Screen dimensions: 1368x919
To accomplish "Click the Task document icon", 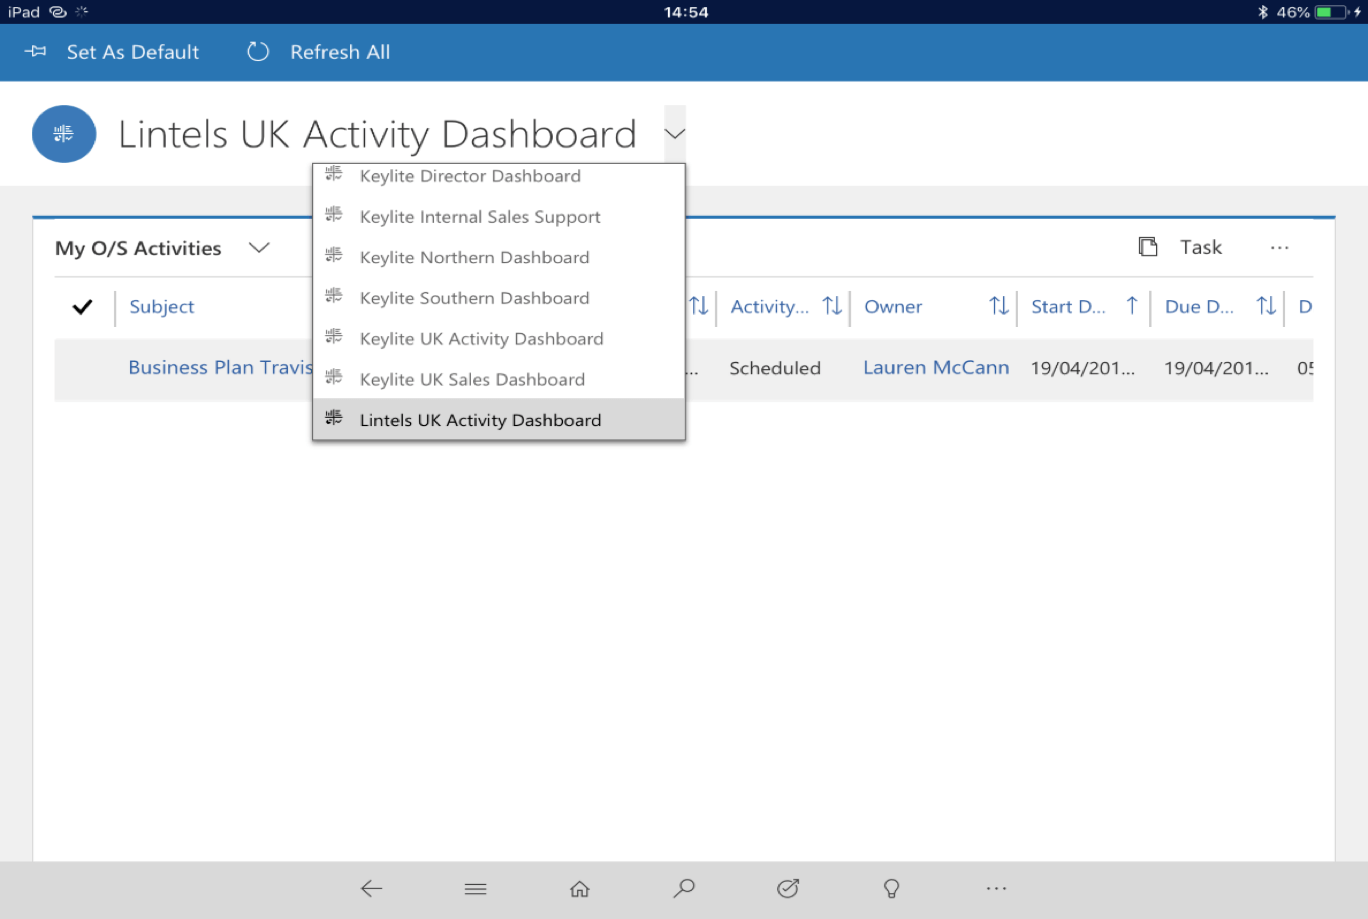I will (x=1148, y=247).
